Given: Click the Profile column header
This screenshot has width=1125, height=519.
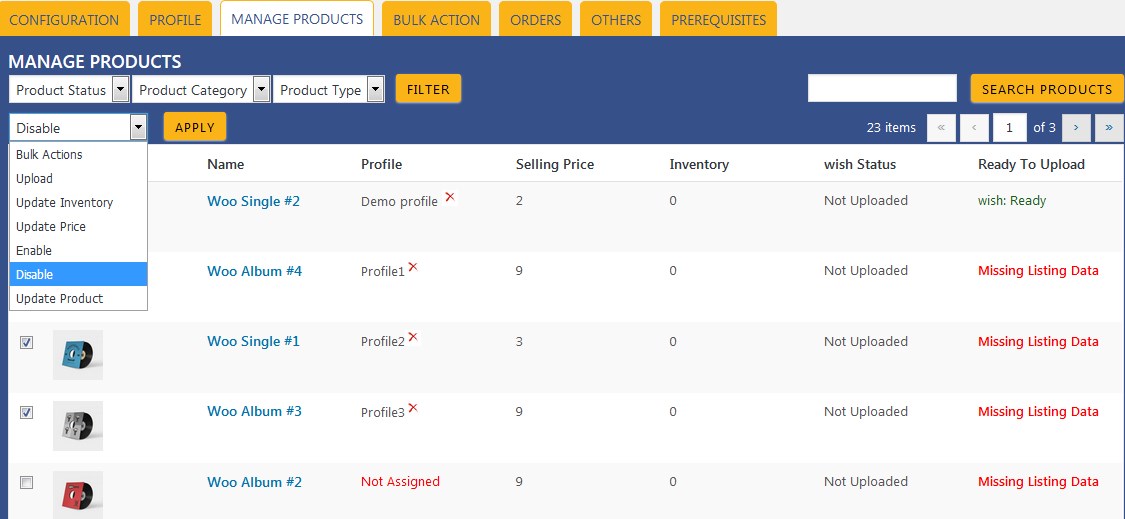Looking at the screenshot, I should [x=381, y=164].
